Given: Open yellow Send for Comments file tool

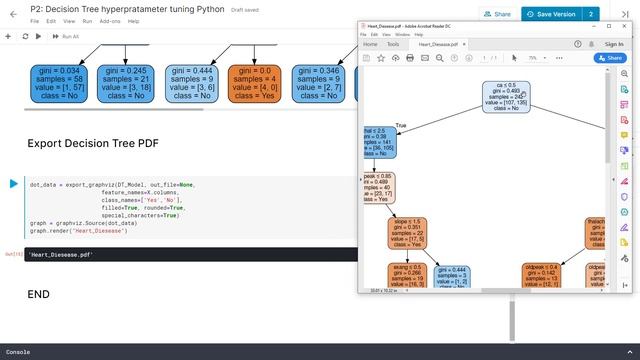Looking at the screenshot, I should coord(624,243).
